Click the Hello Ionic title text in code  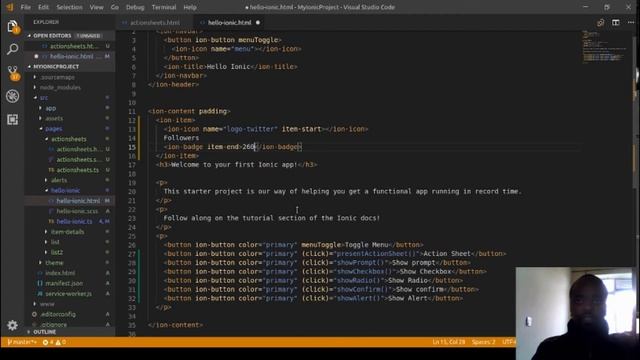coord(229,67)
